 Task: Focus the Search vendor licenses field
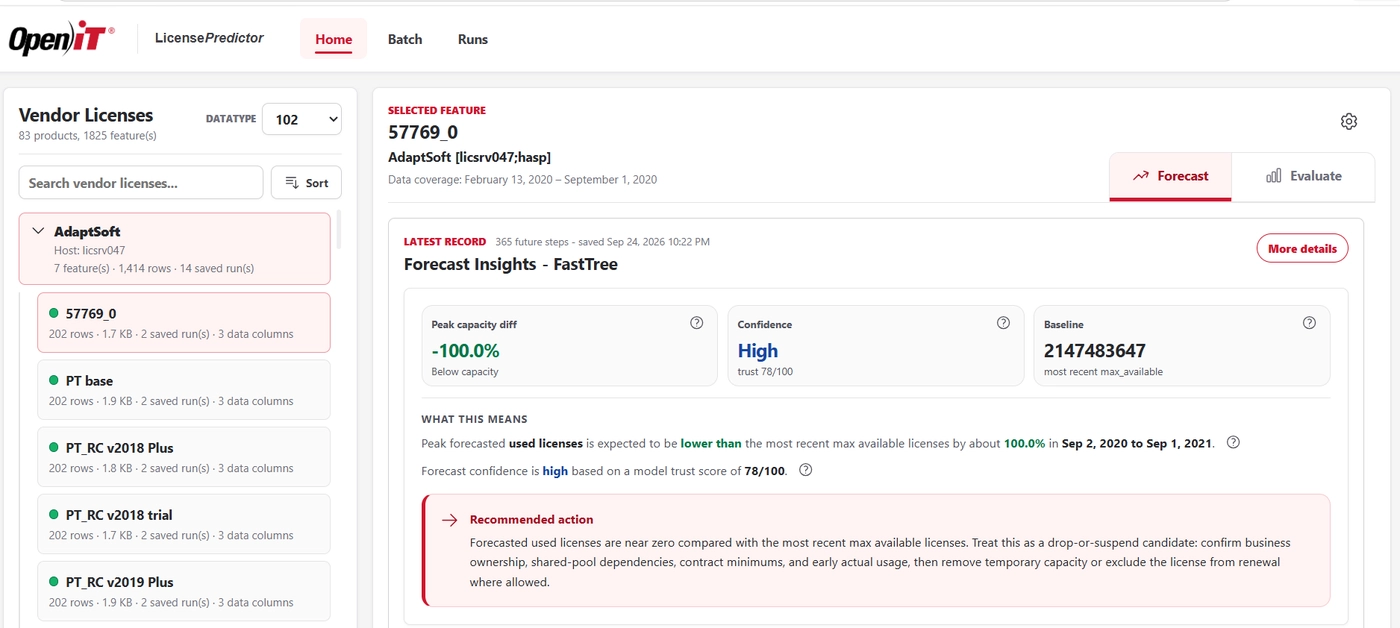141,183
